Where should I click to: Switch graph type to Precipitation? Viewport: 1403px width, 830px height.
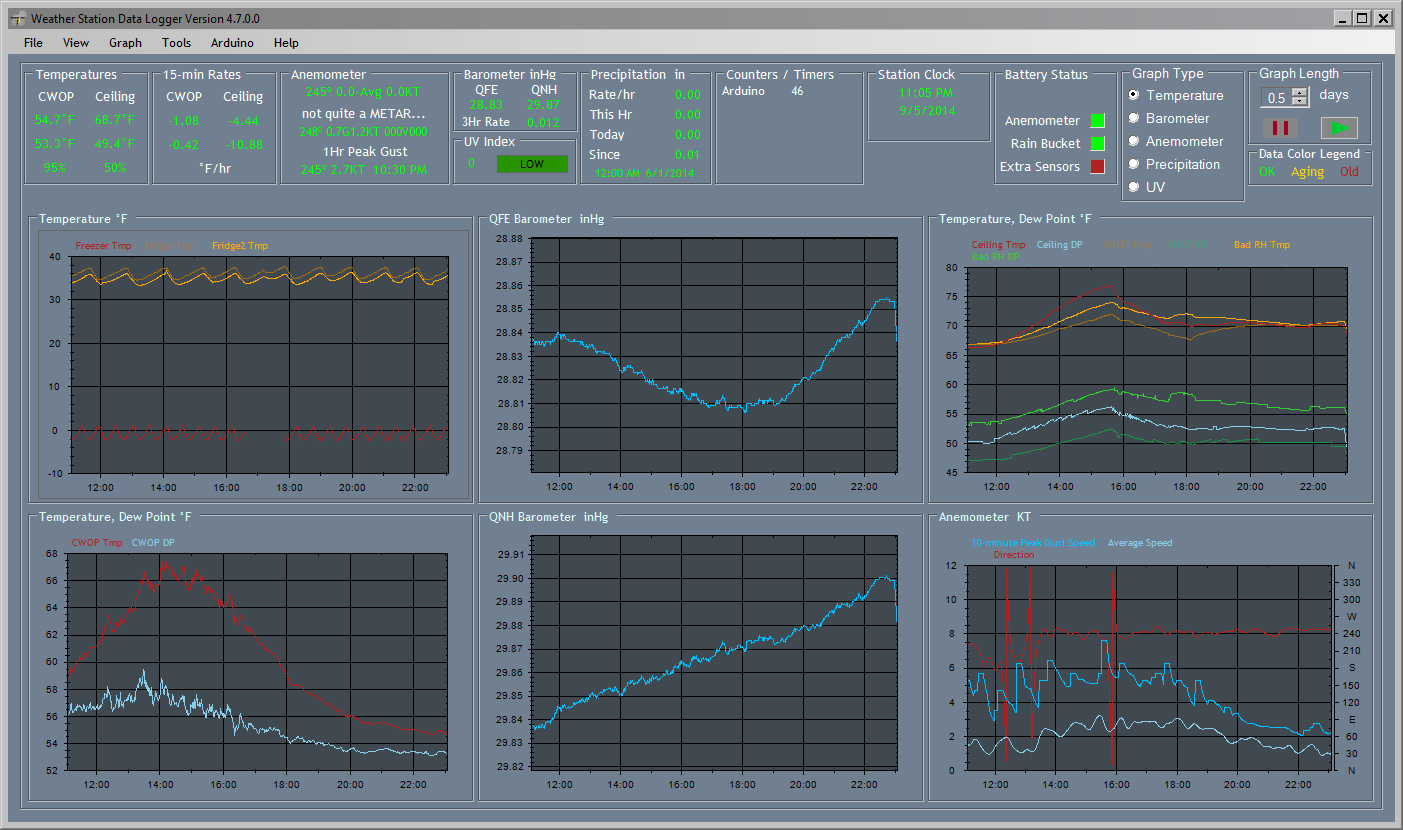(1134, 164)
